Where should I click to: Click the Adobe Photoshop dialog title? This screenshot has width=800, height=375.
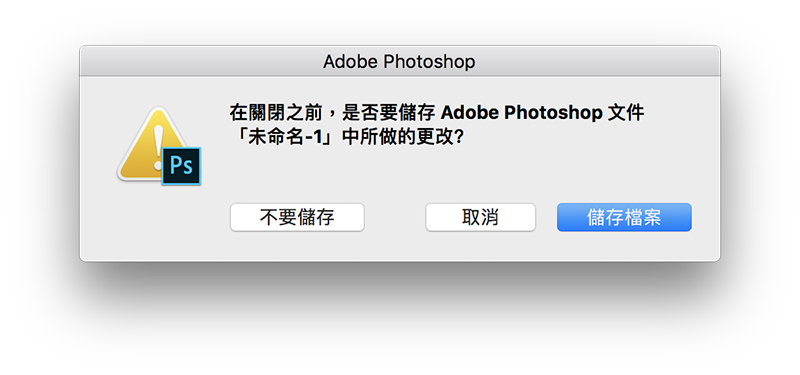tap(399, 62)
